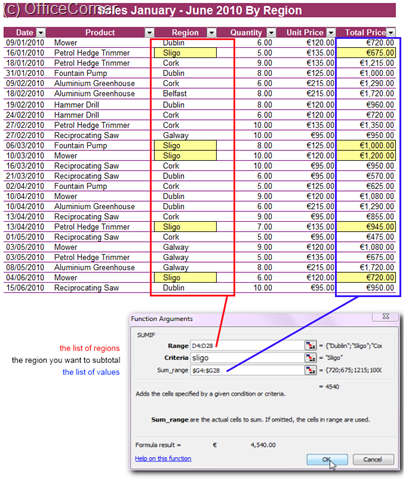
Task: Expand the Unit Price filter arrow
Action: pos(331,32)
